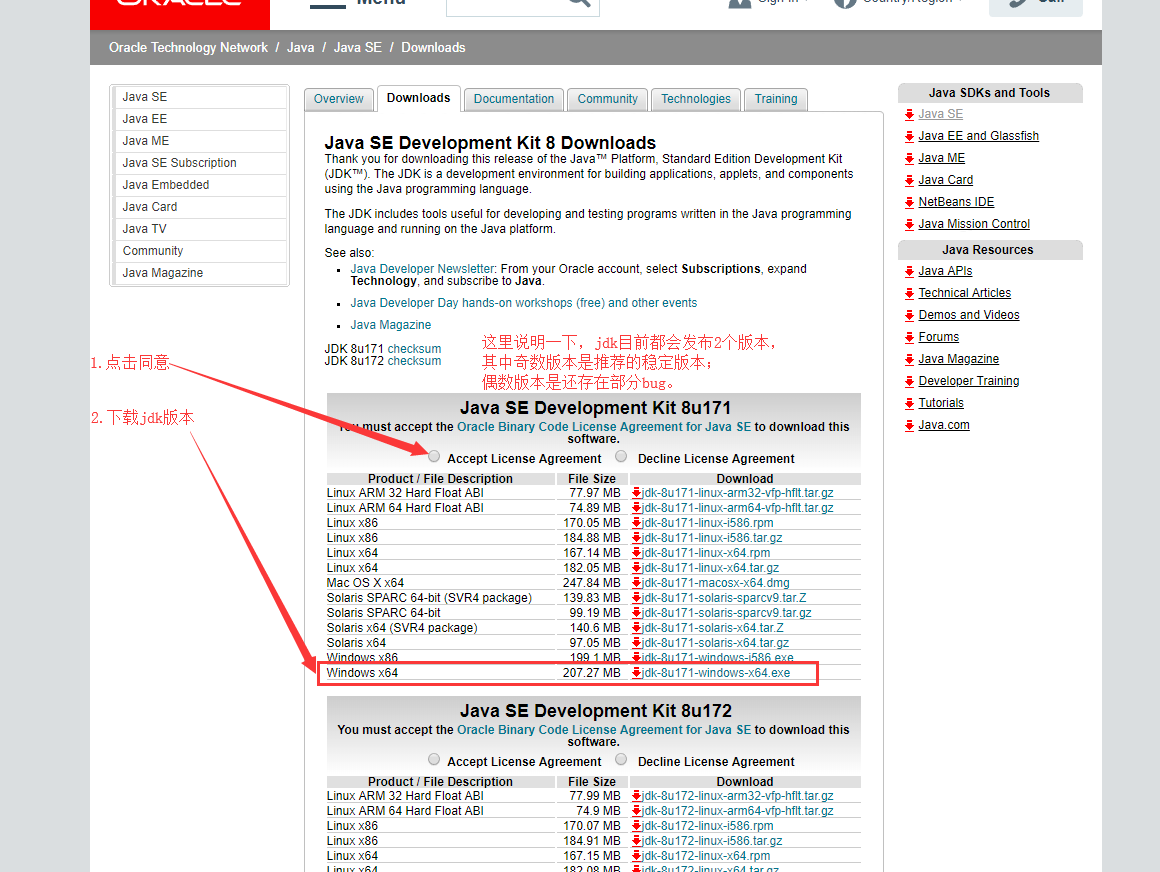Switch to the Documentation tab

[514, 99]
